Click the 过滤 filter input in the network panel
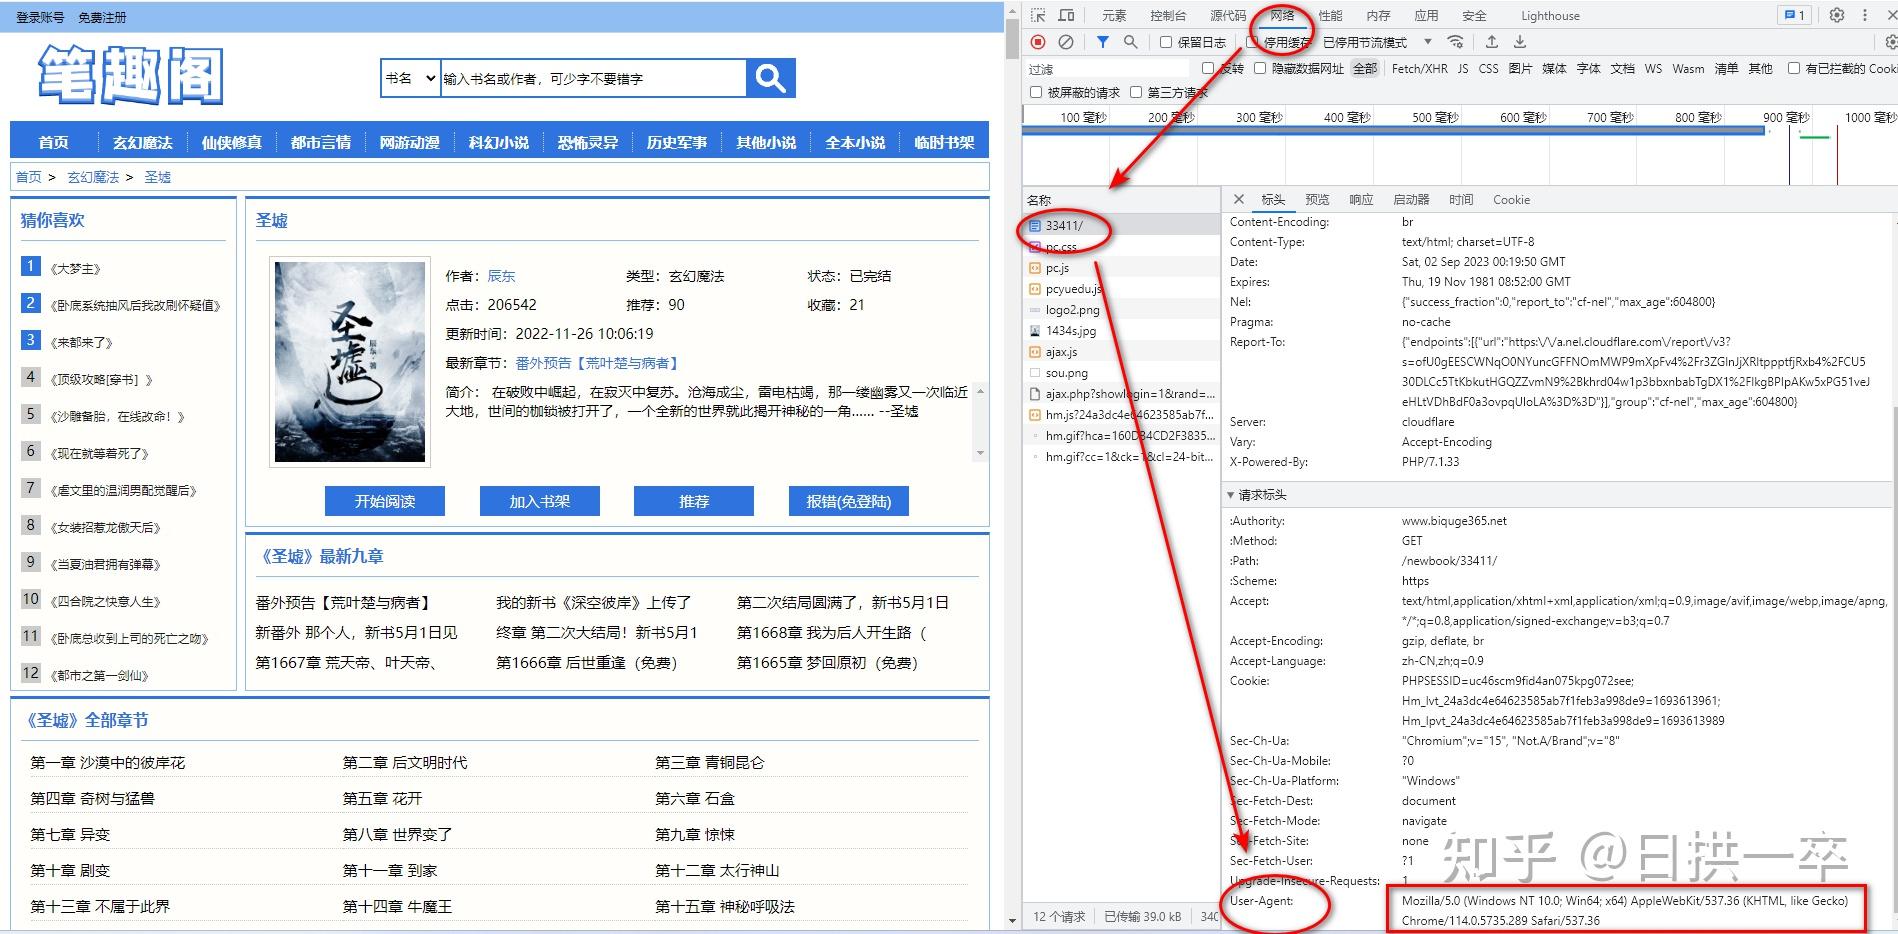 click(1107, 68)
